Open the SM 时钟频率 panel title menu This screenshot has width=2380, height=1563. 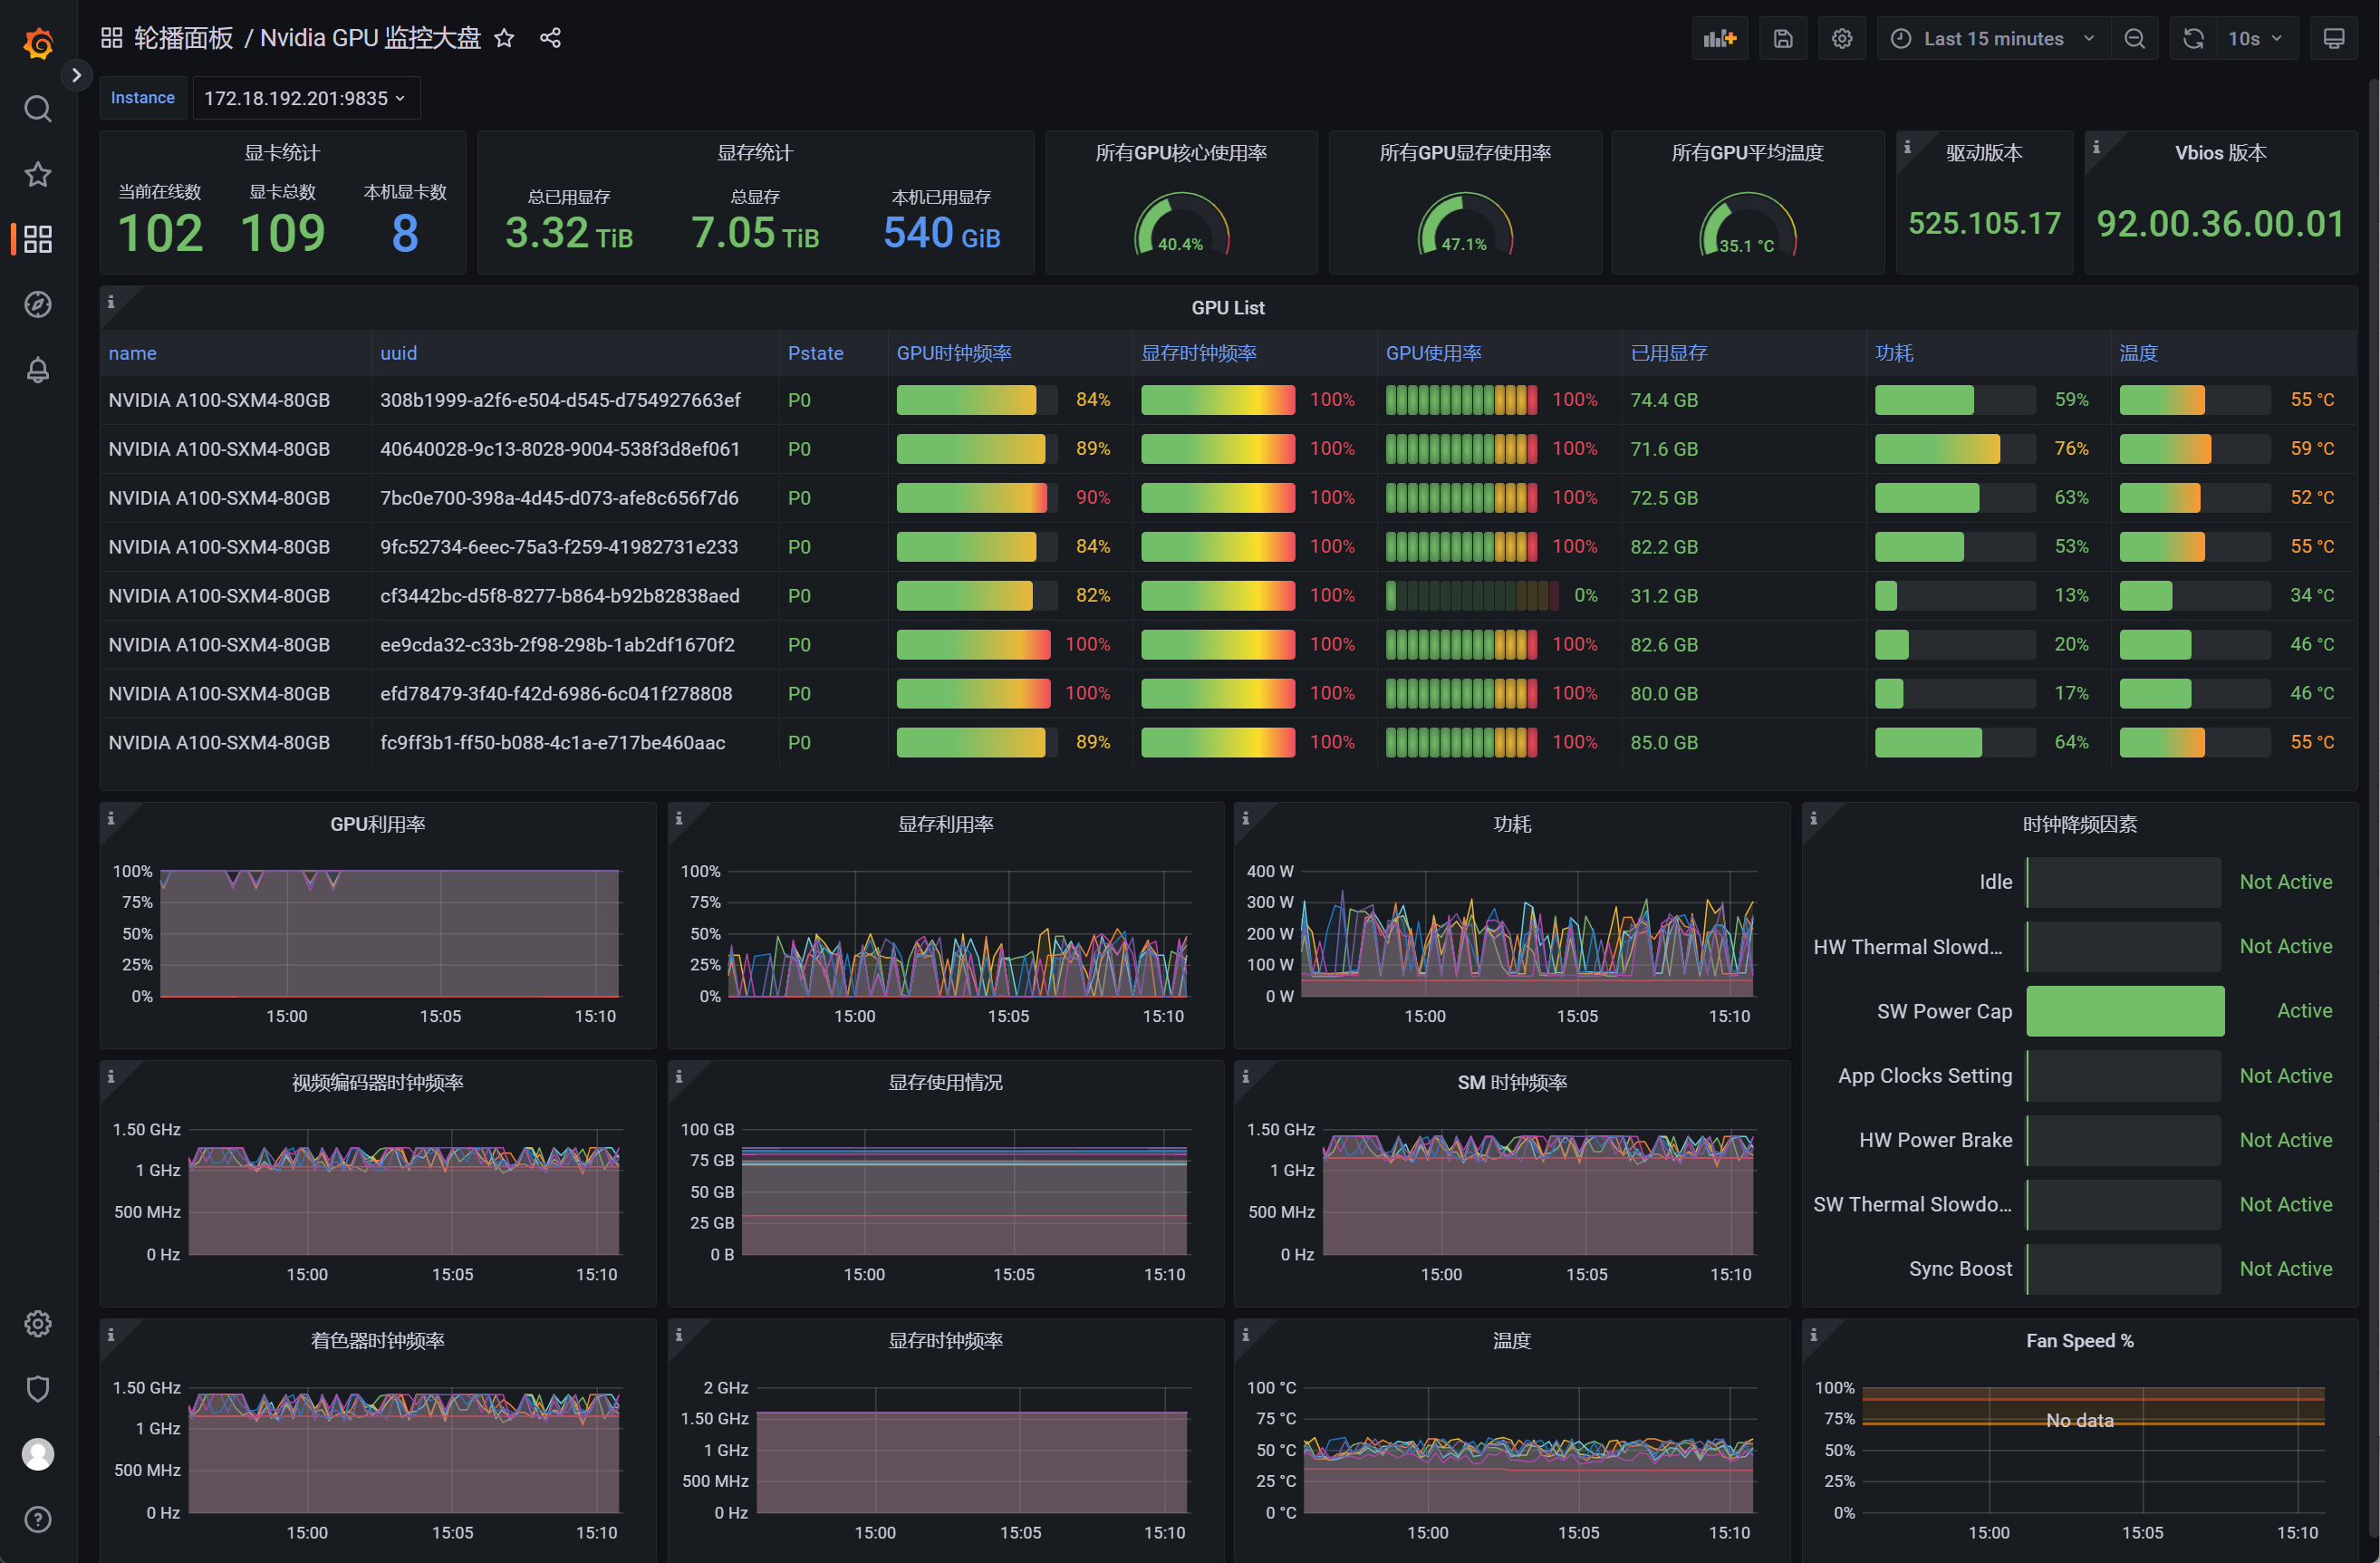click(x=1512, y=1082)
